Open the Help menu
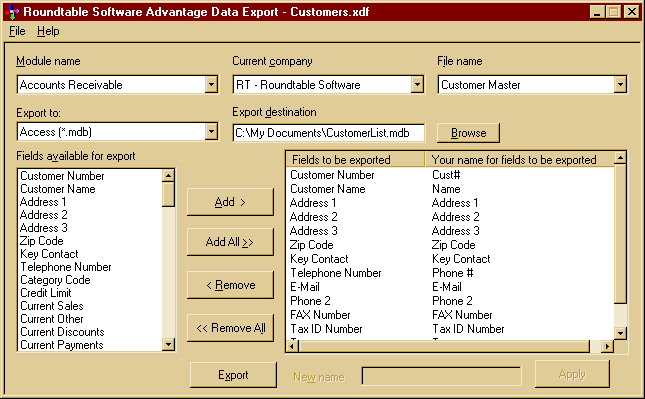Screen dimensions: 645x399 (x=48, y=31)
